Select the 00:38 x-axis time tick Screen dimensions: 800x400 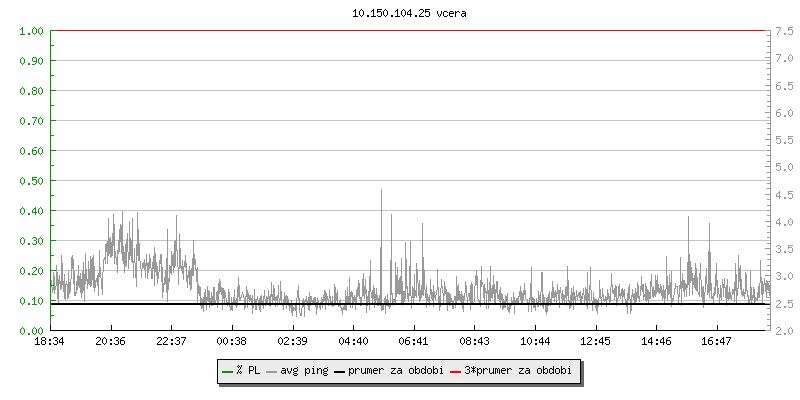pyautogui.click(x=232, y=341)
